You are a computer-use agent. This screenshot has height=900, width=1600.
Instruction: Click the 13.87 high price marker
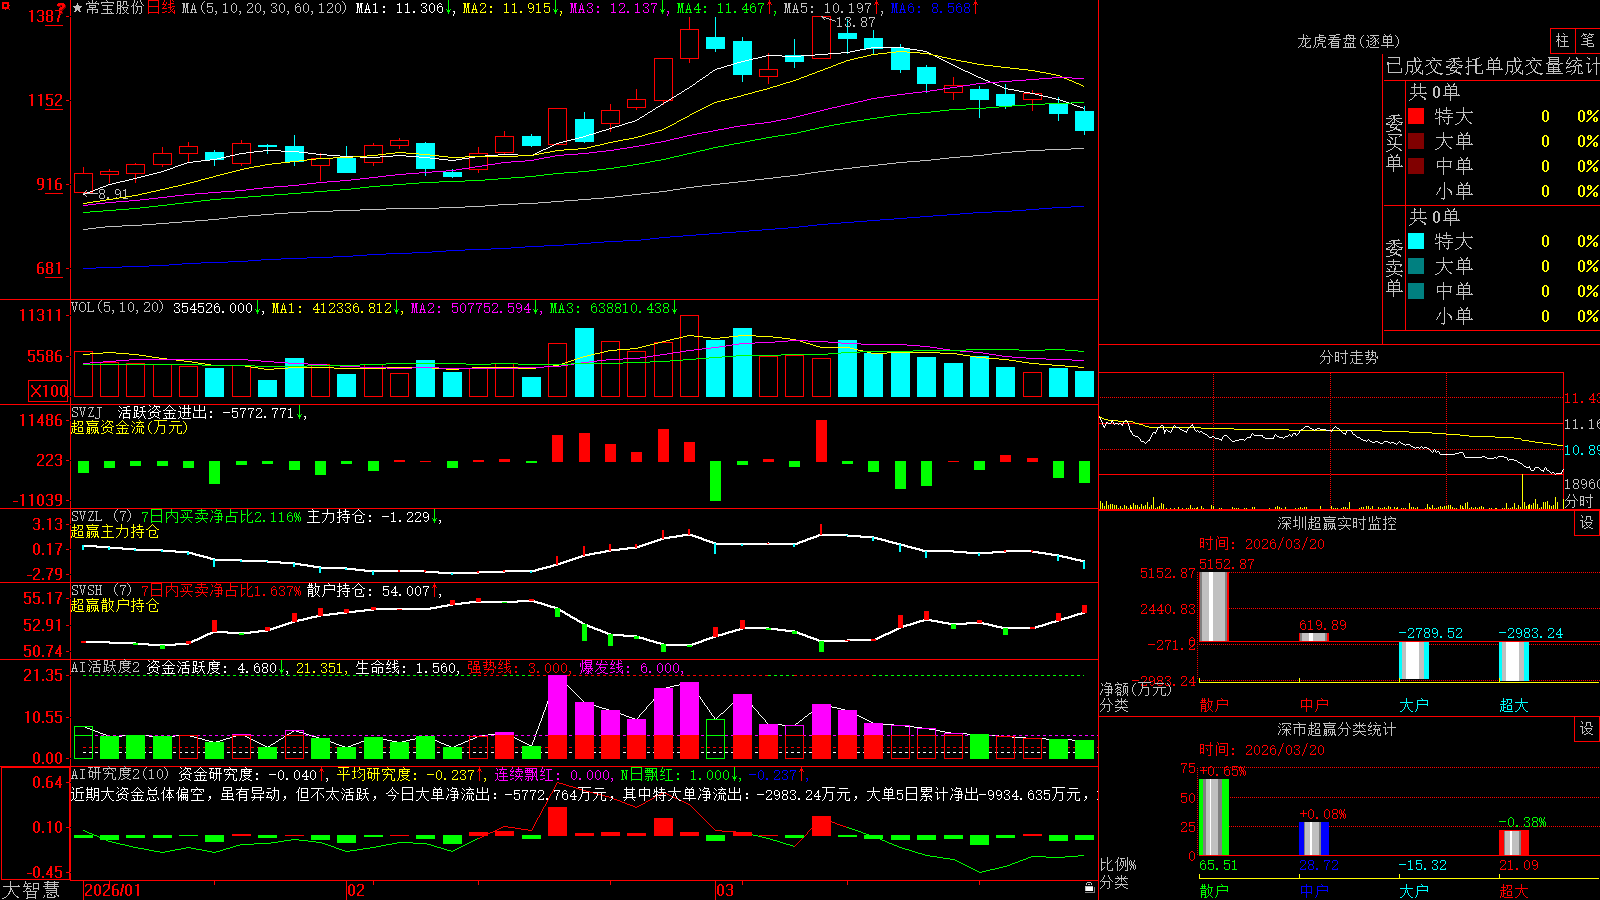tap(855, 22)
